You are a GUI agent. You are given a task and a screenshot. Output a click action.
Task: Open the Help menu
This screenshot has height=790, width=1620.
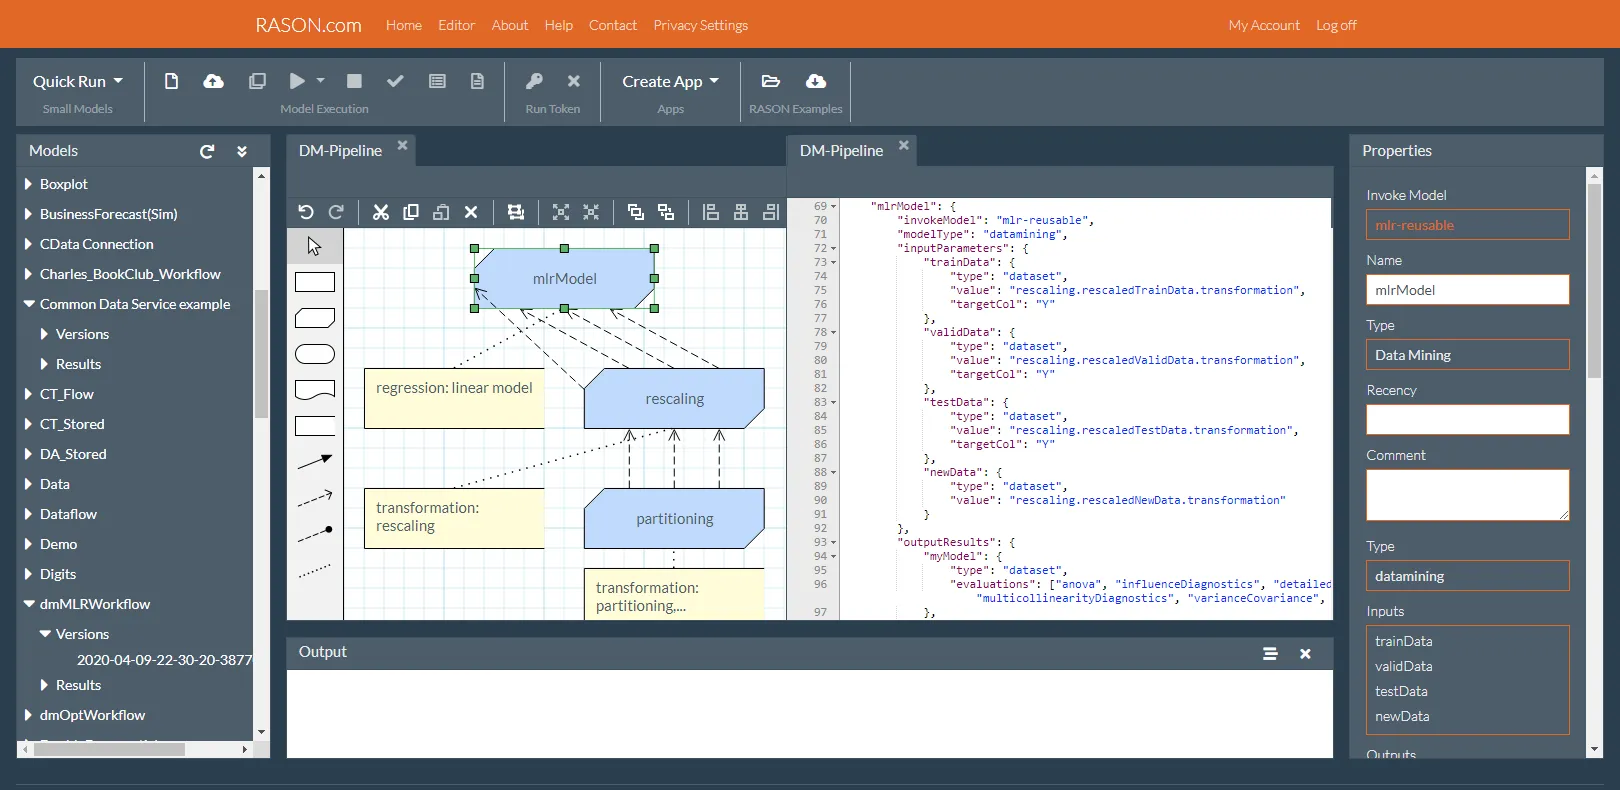pos(558,25)
